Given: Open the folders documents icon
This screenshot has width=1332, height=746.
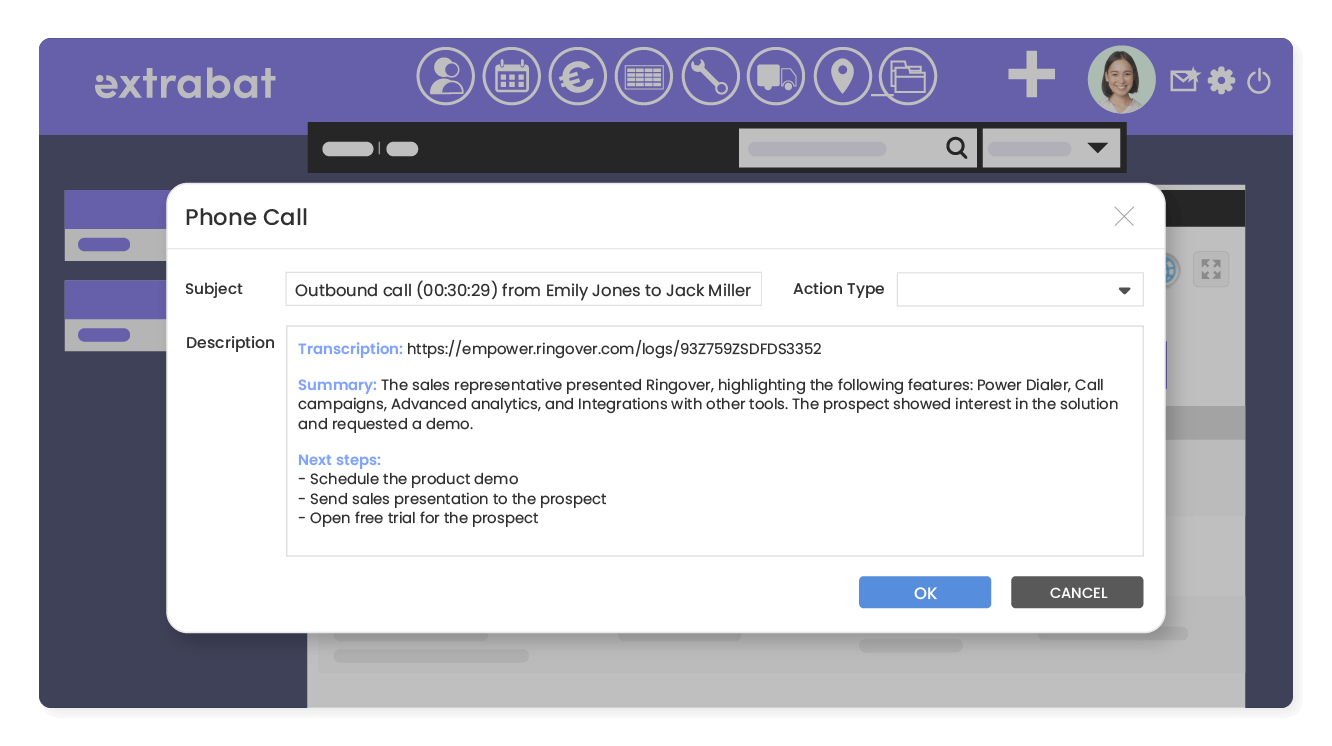Looking at the screenshot, I should [907, 77].
